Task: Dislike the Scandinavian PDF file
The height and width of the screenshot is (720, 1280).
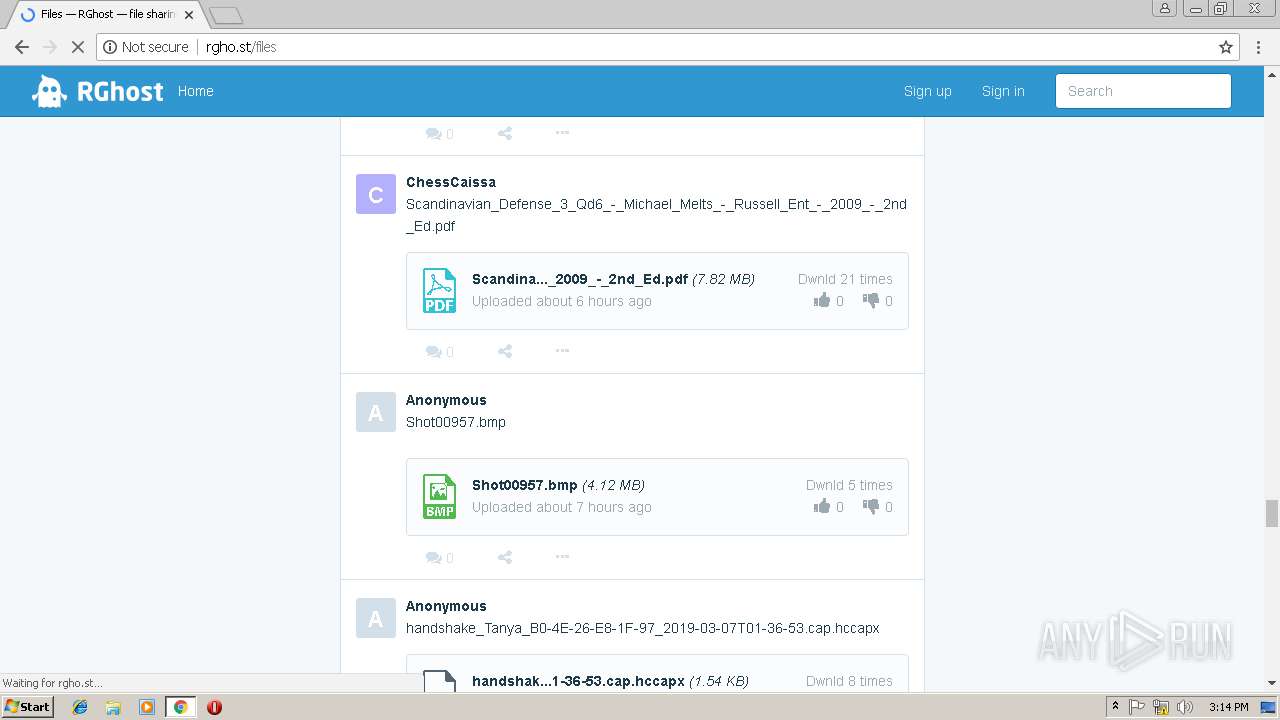Action: [871, 301]
